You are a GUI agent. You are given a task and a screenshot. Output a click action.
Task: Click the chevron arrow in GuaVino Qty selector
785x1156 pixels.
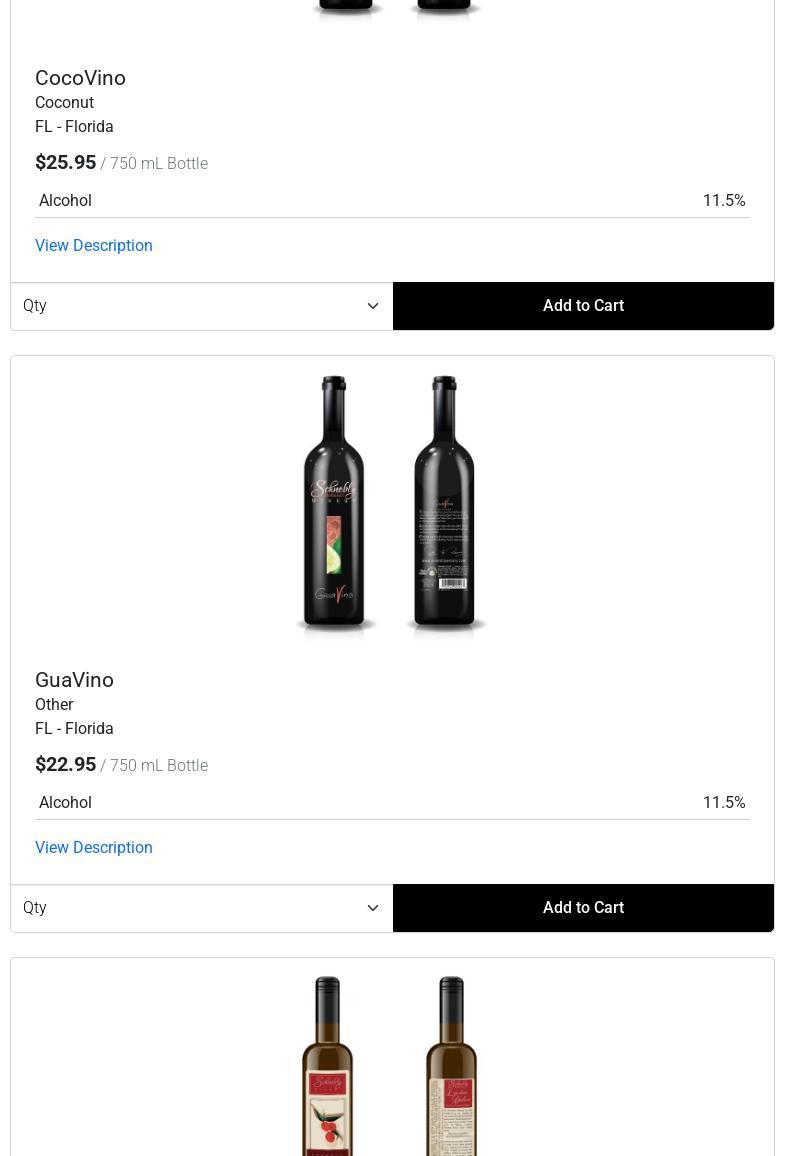[373, 908]
